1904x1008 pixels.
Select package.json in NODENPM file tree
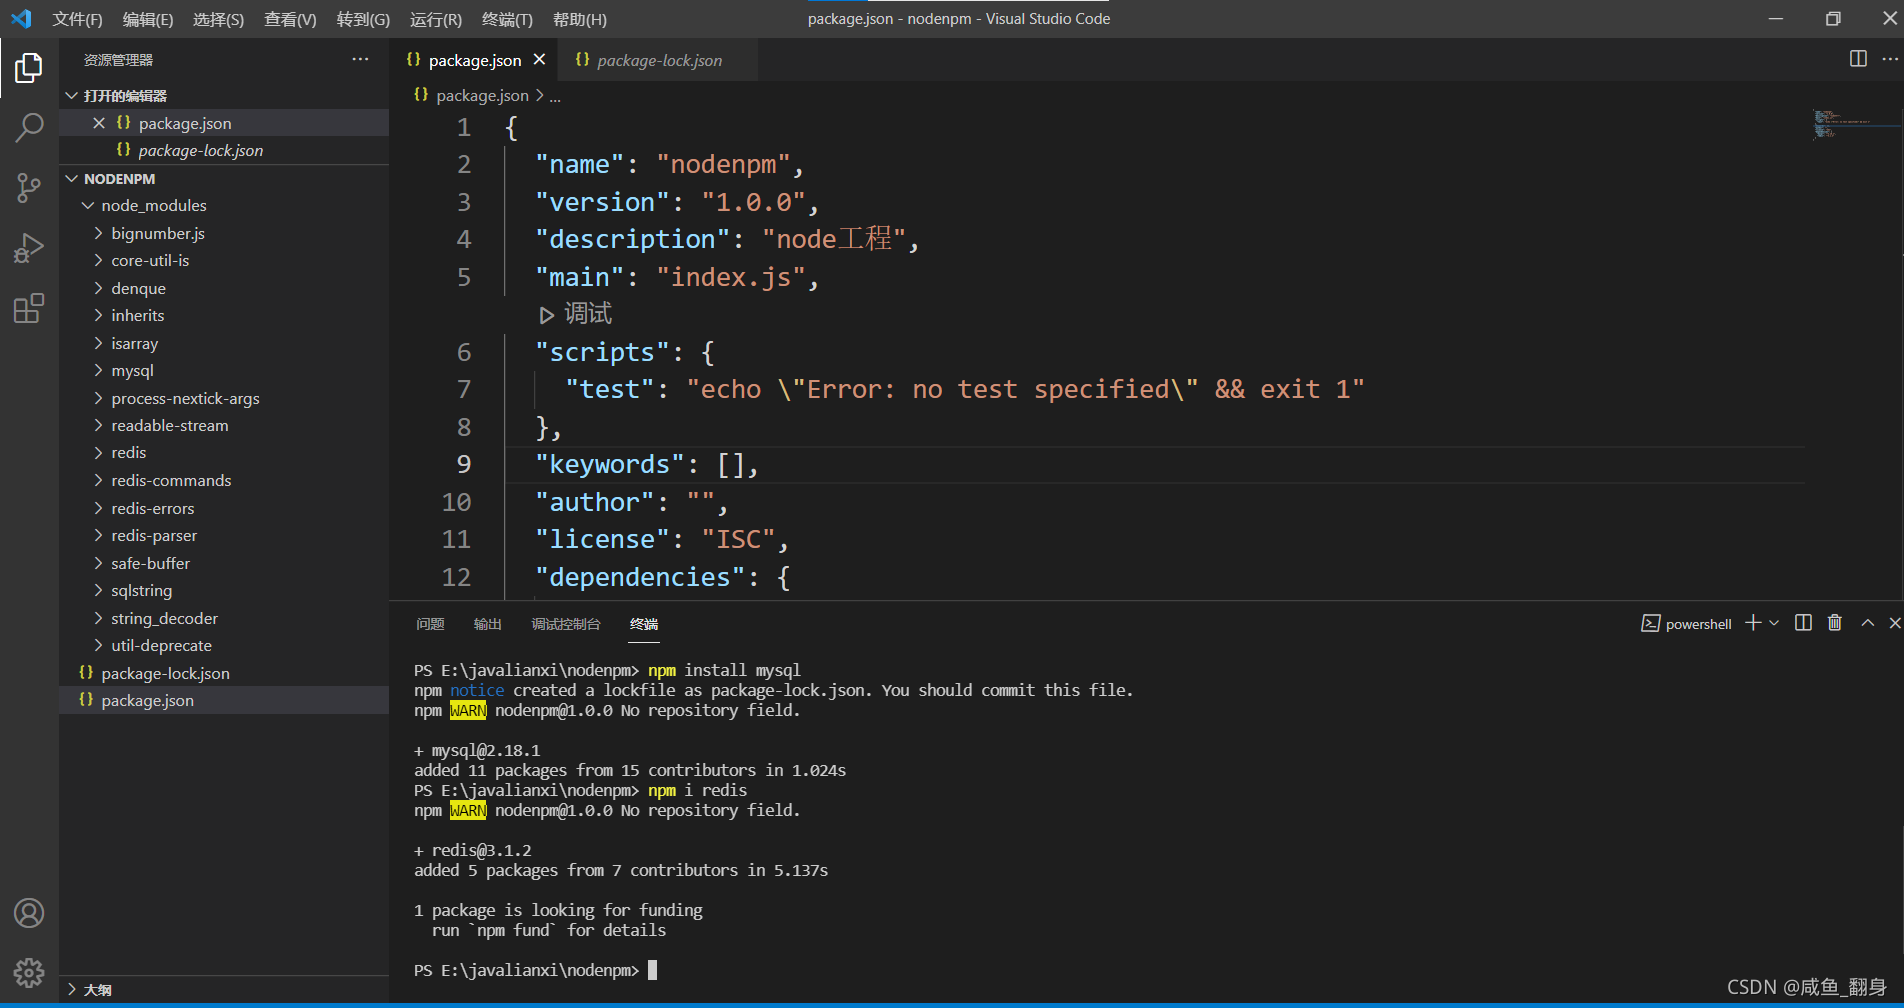(224, 700)
